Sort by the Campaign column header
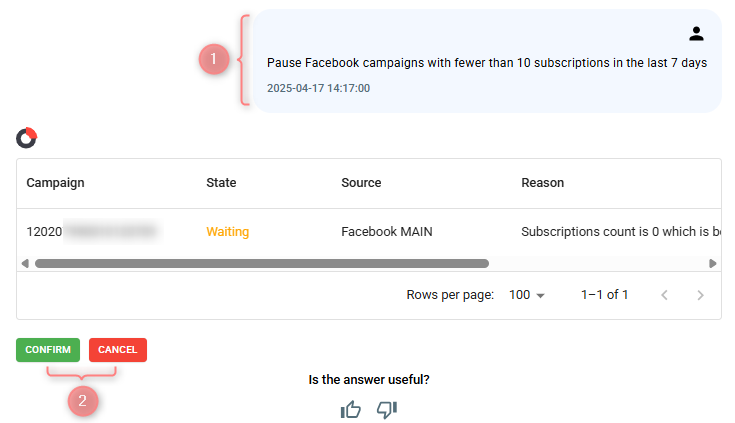Screen dimensions: 735x423 pos(55,183)
